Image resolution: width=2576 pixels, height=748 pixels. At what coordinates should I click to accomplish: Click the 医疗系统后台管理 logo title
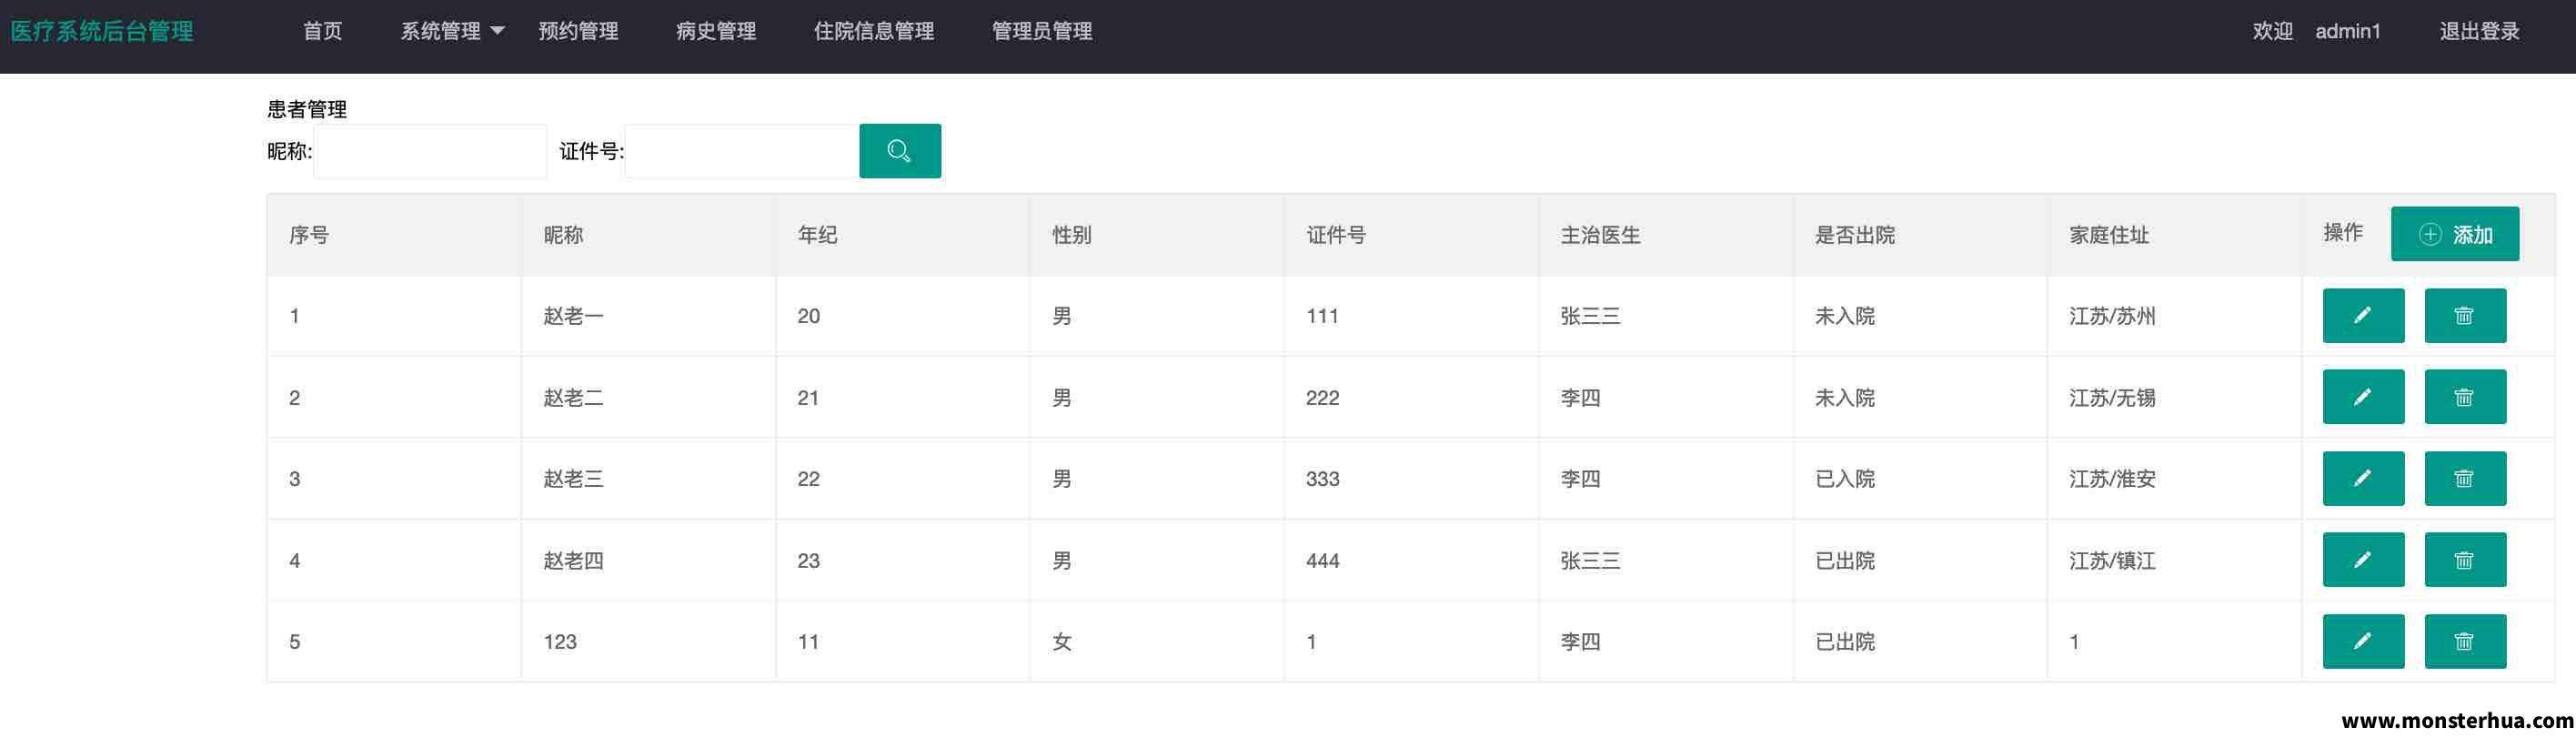pyautogui.click(x=102, y=31)
